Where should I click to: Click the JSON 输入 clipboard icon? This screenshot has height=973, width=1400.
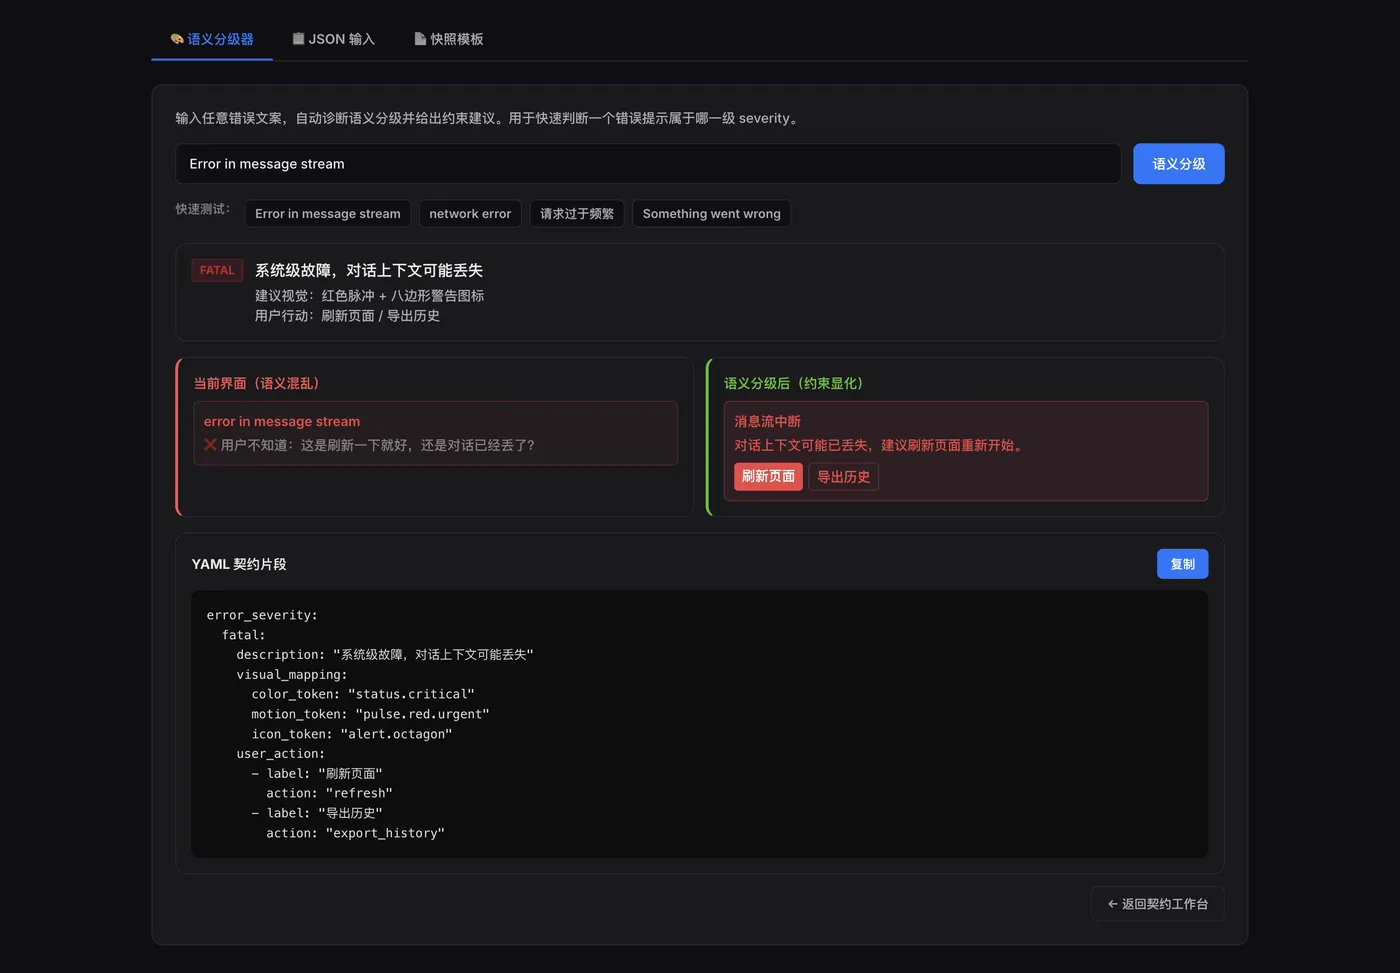click(298, 39)
